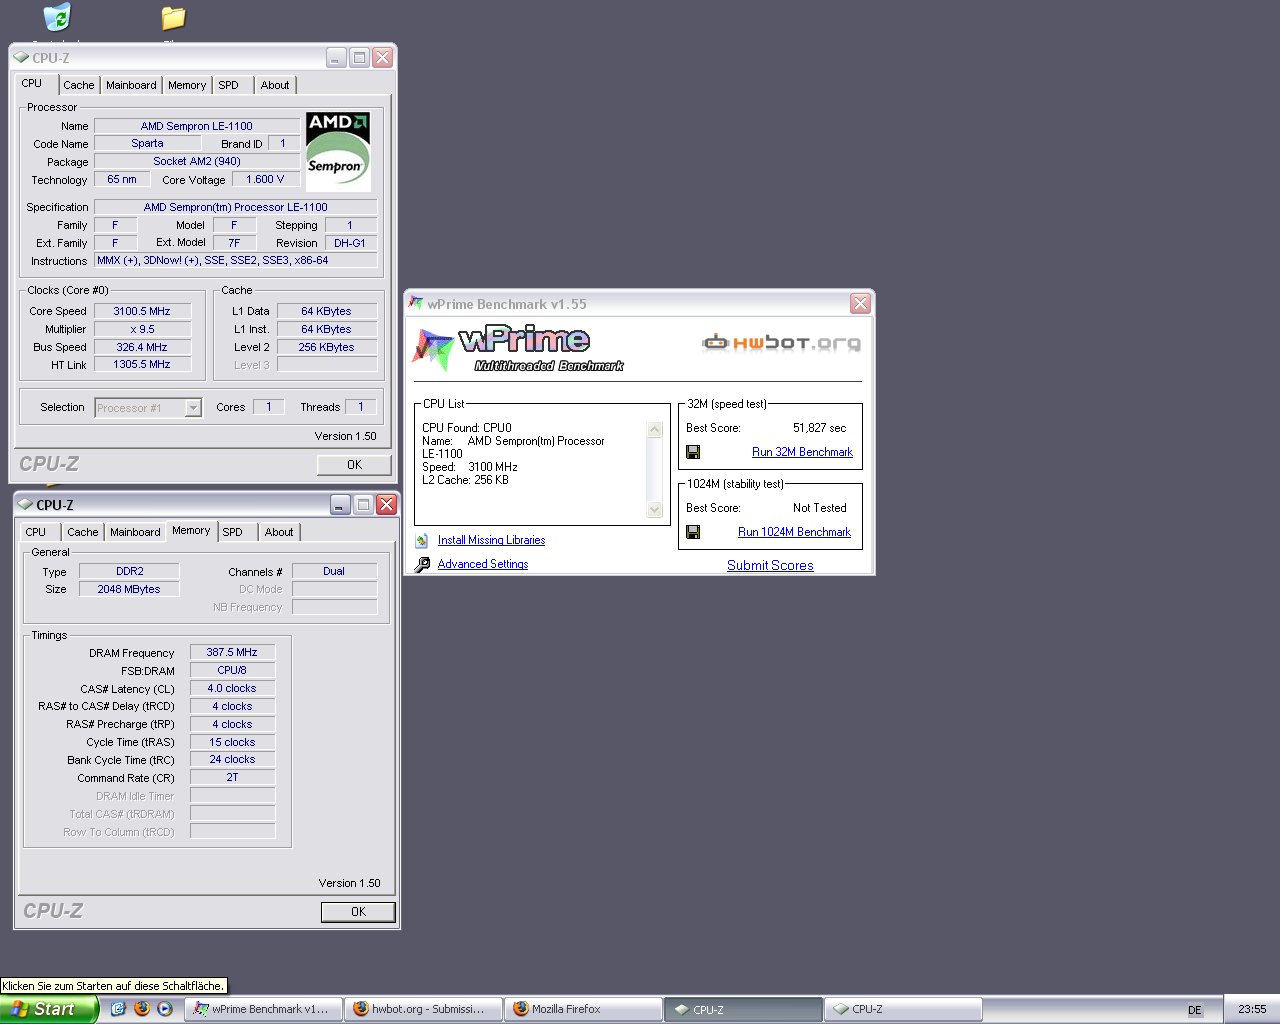Image resolution: width=1280 pixels, height=1024 pixels.
Task: Open About tab in bottom CPU-Z window
Action: (x=279, y=532)
